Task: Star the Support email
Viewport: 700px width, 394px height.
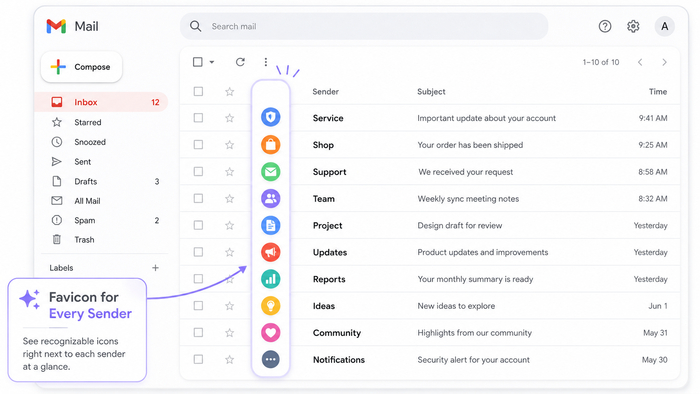Action: (229, 172)
